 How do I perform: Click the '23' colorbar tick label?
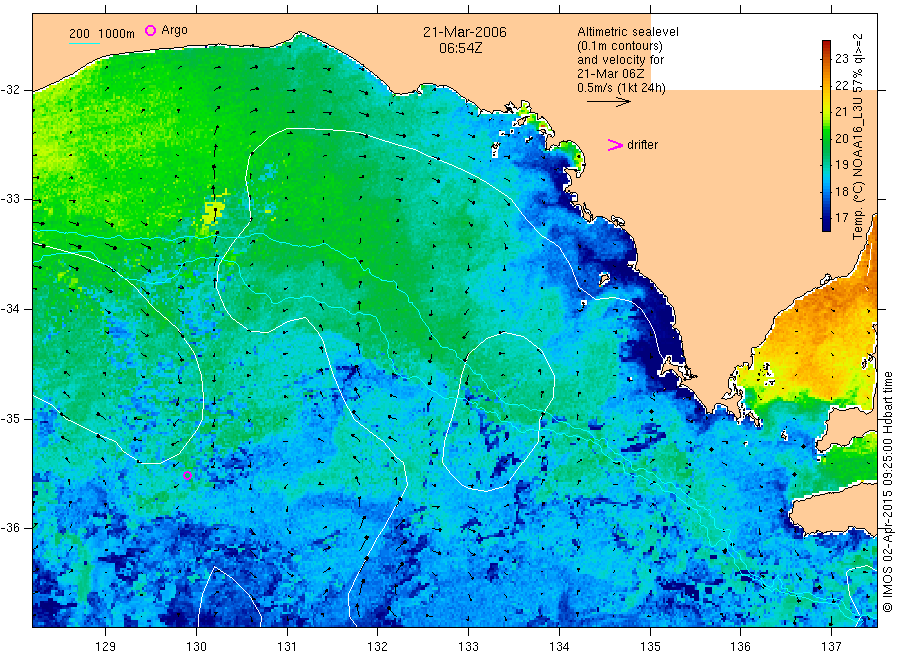(x=841, y=59)
